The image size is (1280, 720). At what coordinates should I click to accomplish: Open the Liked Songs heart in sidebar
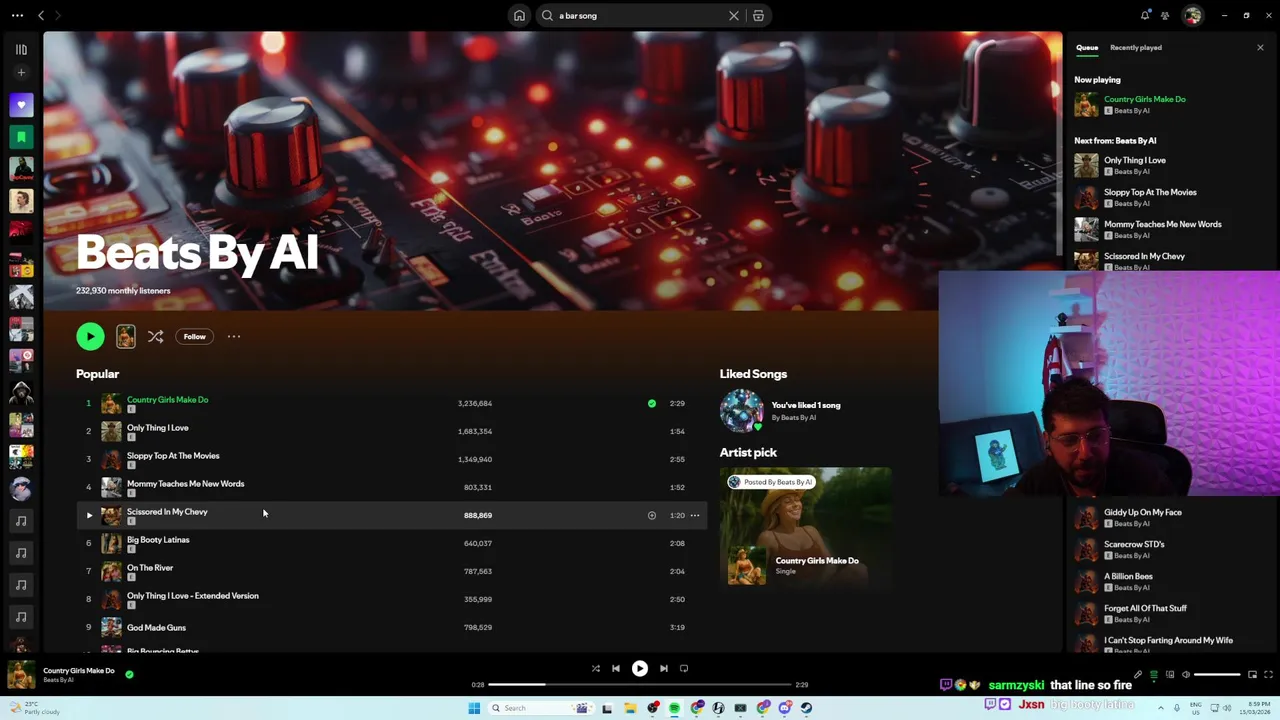(x=21, y=105)
